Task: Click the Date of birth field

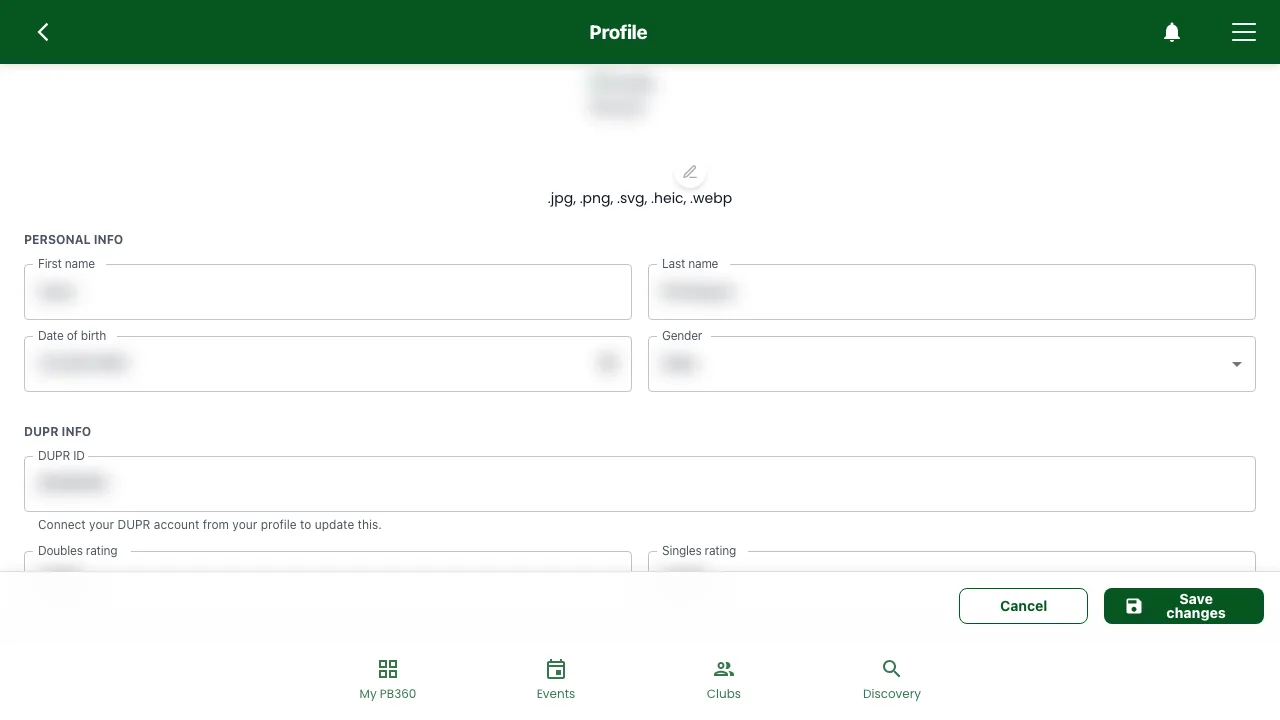Action: click(328, 364)
